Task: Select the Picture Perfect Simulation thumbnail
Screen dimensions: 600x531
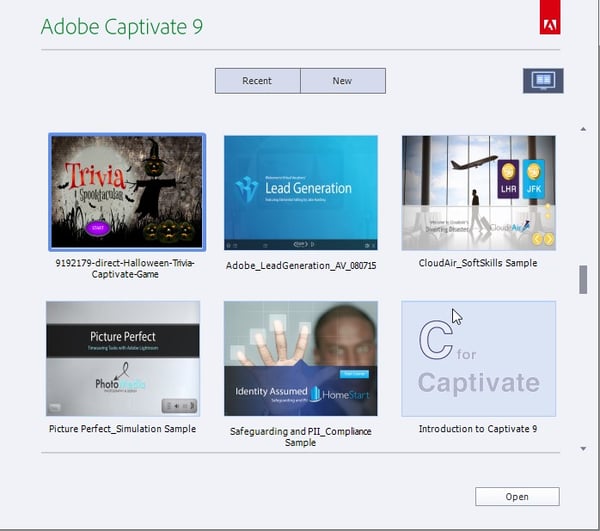Action: tap(123, 358)
